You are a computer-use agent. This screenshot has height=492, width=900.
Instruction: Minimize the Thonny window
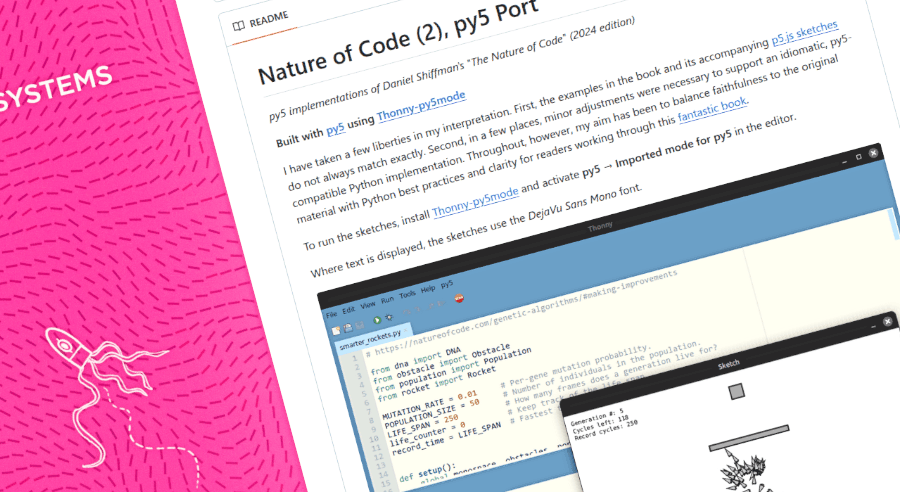click(844, 162)
